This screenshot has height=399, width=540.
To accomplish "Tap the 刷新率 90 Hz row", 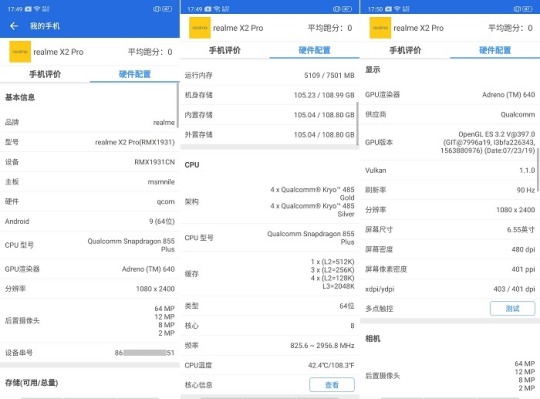I will (450, 190).
